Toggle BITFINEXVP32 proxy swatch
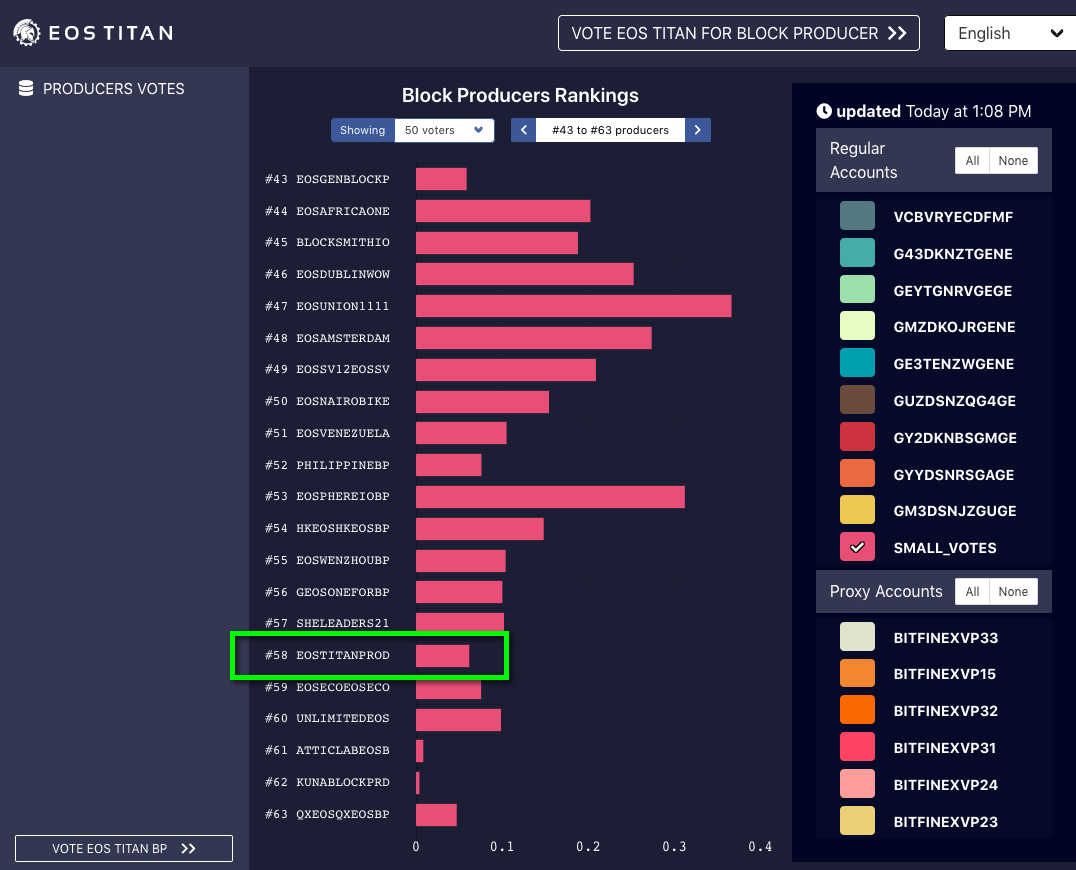The height and width of the screenshot is (870, 1076). (857, 710)
